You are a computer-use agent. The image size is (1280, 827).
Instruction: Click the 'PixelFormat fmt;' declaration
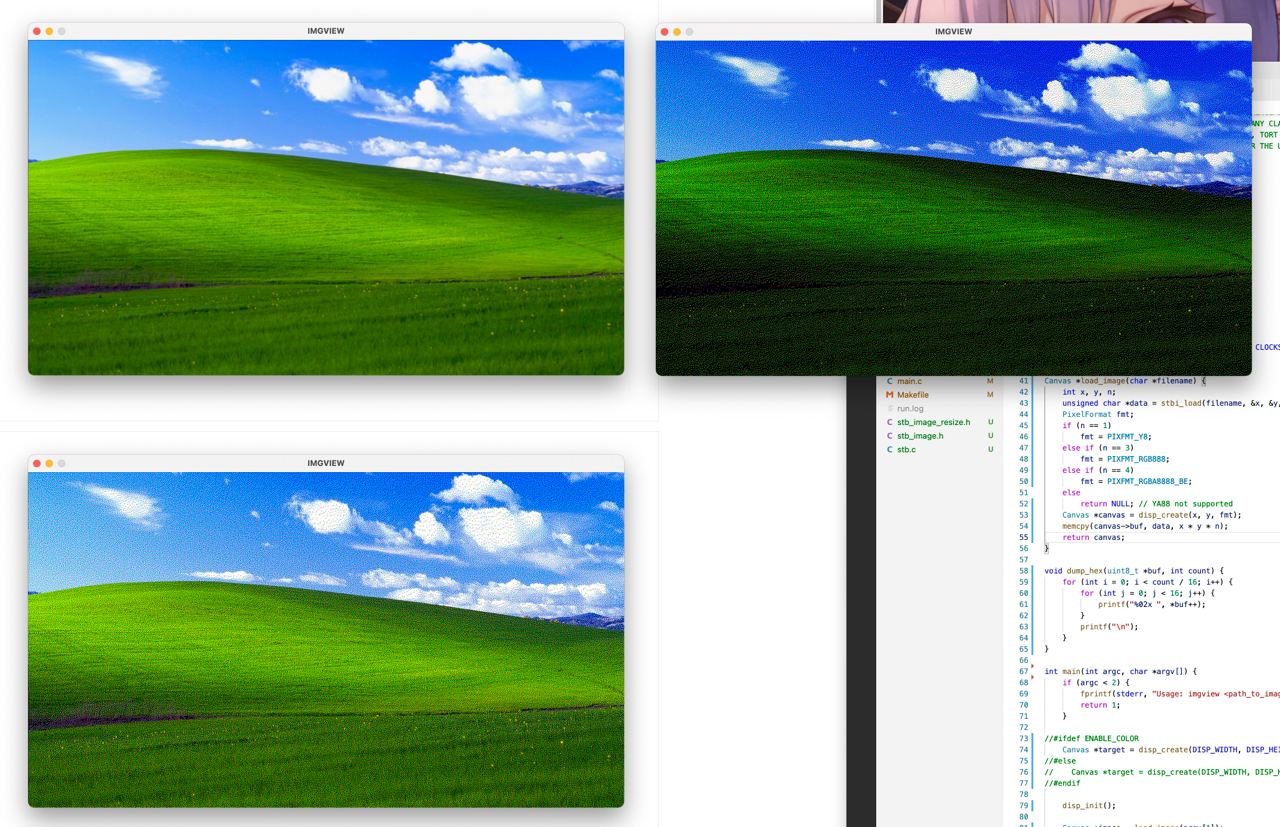point(1098,414)
